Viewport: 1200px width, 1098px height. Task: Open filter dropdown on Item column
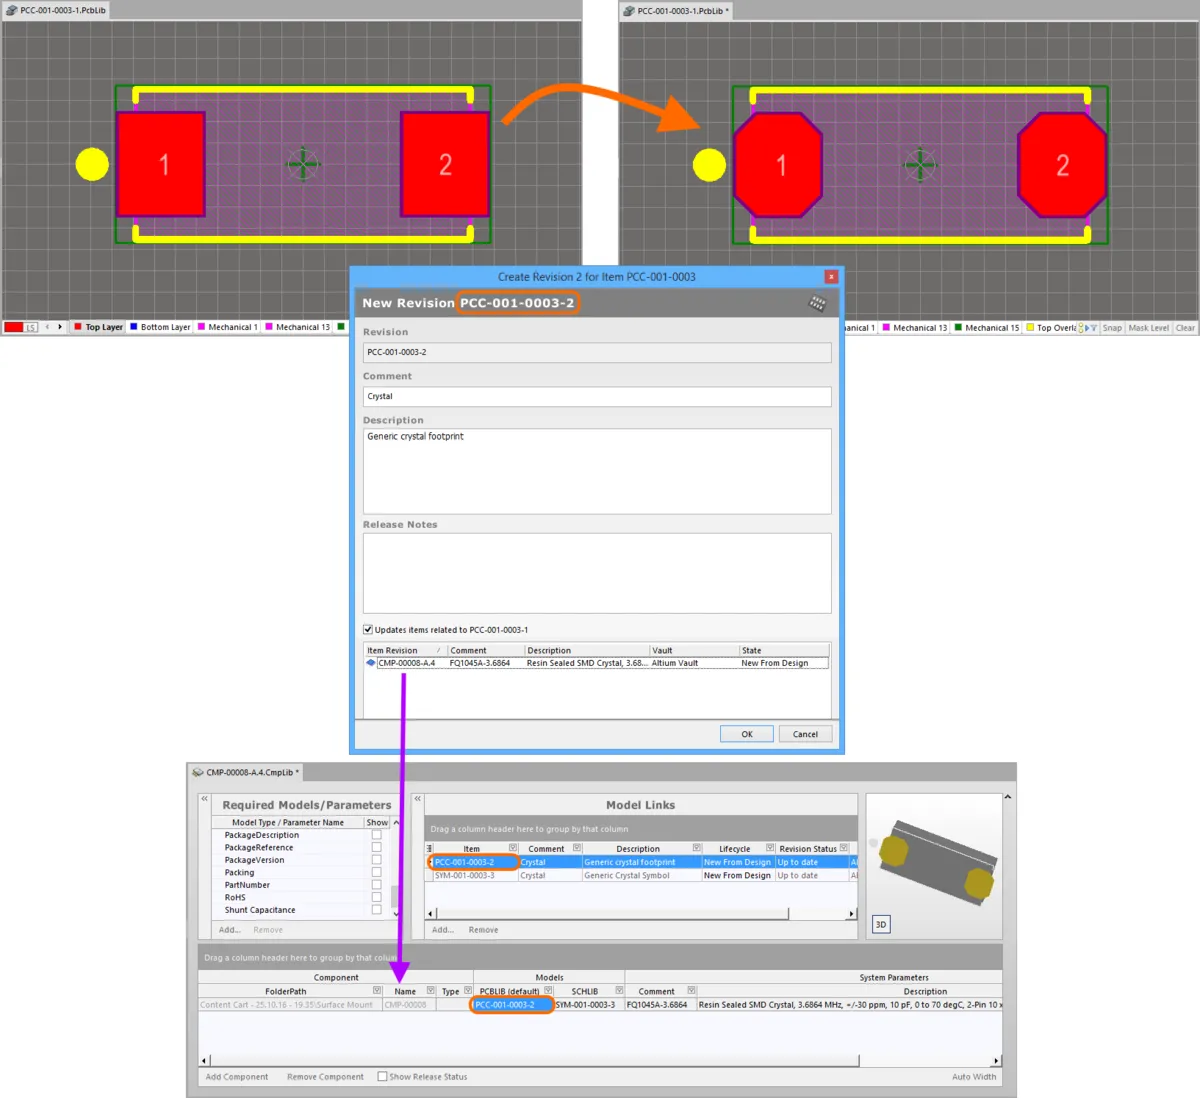click(513, 848)
